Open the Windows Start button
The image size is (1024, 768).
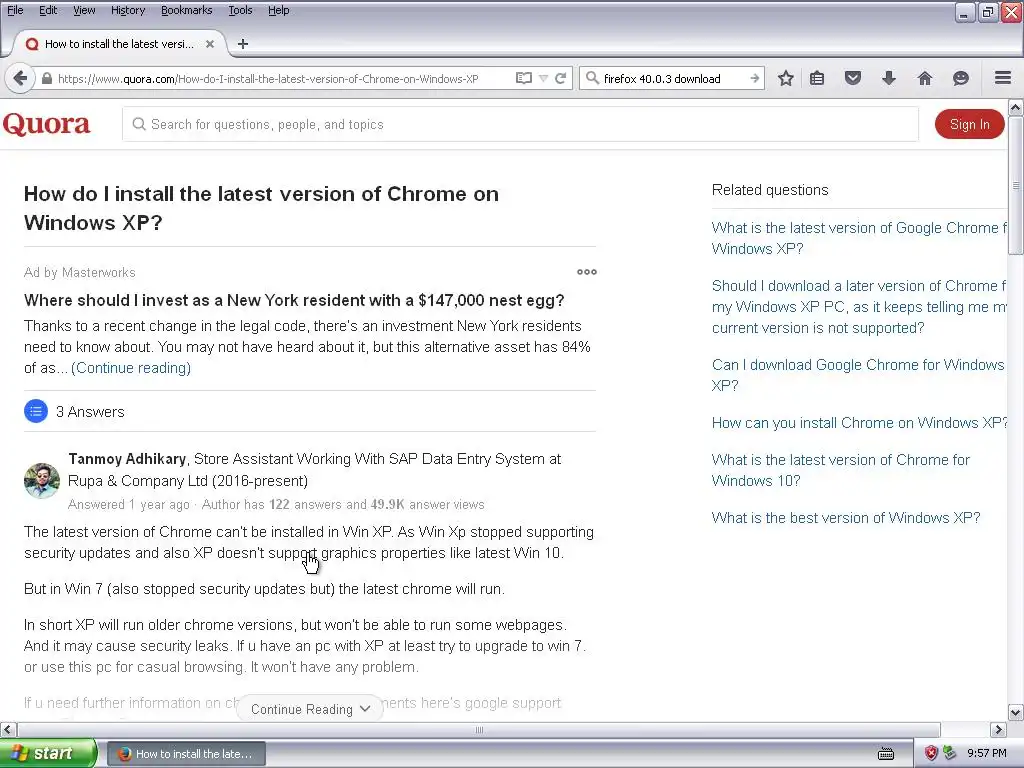point(48,753)
